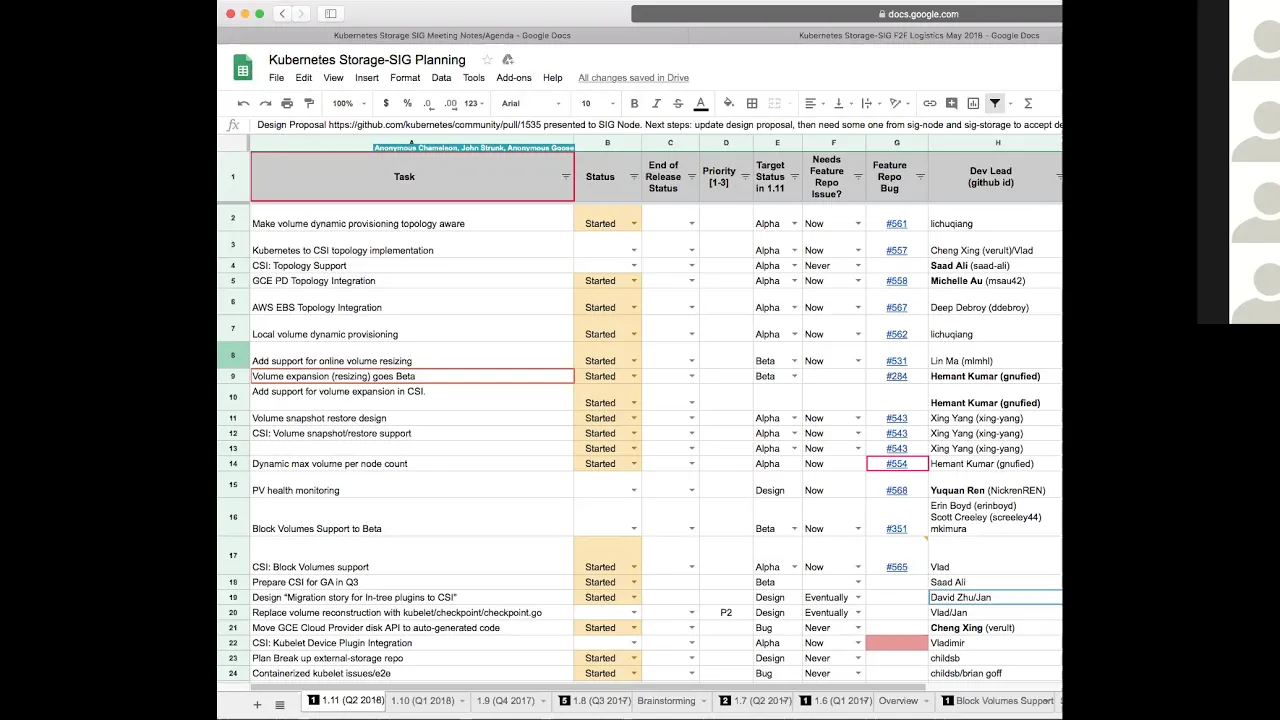Image resolution: width=1280 pixels, height=720 pixels.
Task: Print the spreadsheet via toolbar icon
Action: (287, 103)
